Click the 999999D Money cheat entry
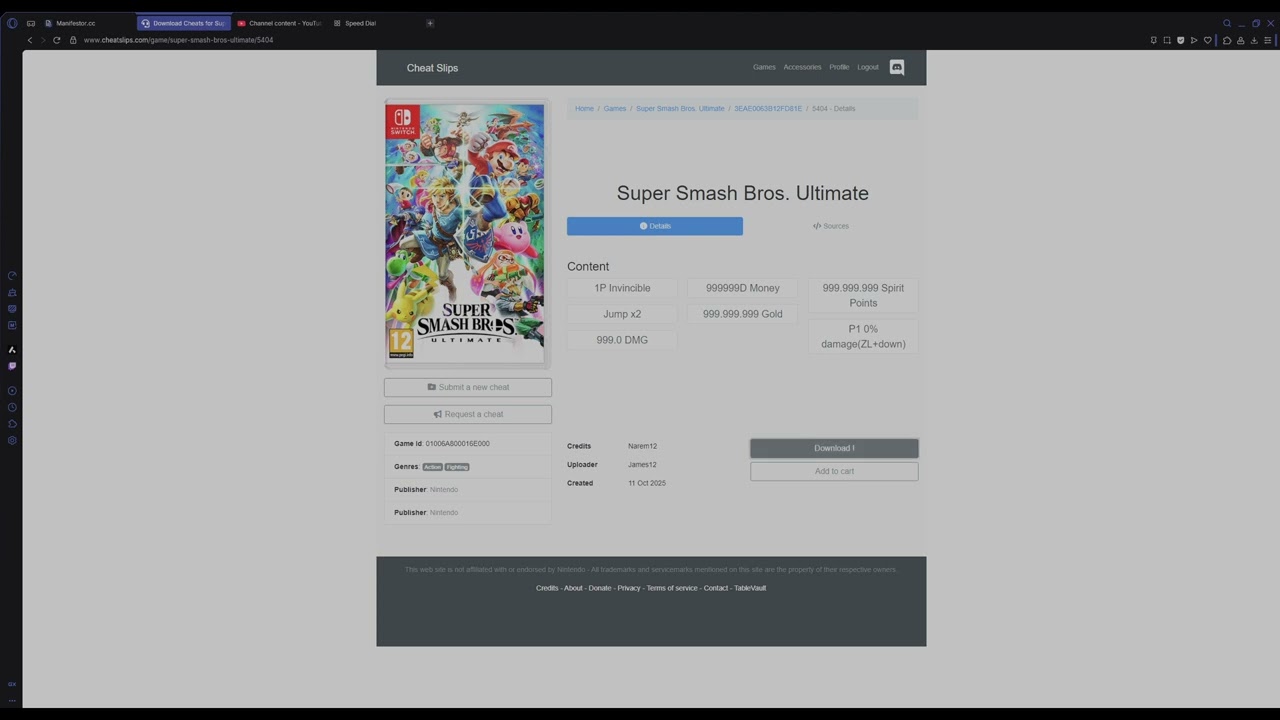Viewport: 1280px width, 720px height. pos(743,288)
